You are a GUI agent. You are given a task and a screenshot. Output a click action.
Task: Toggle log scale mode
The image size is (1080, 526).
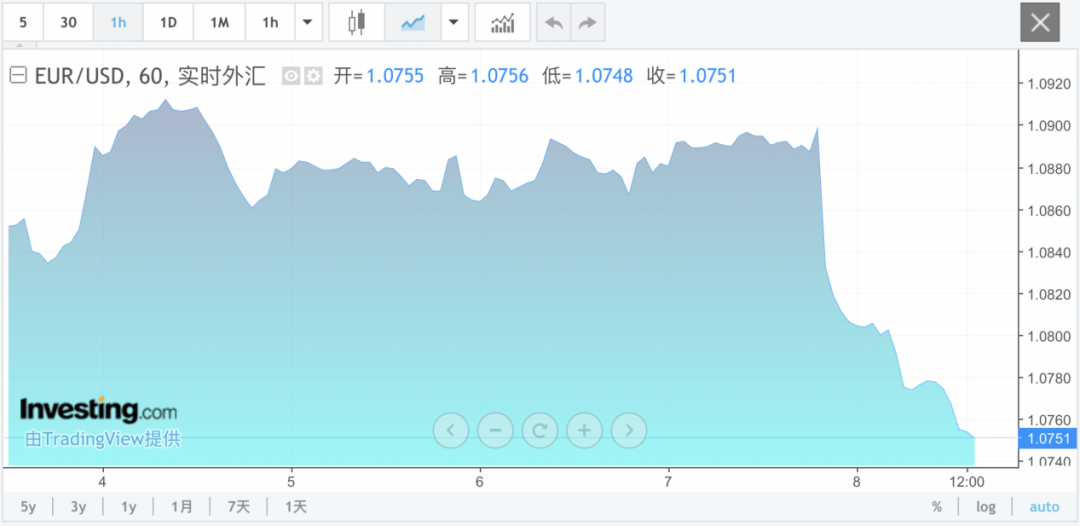coord(986,507)
